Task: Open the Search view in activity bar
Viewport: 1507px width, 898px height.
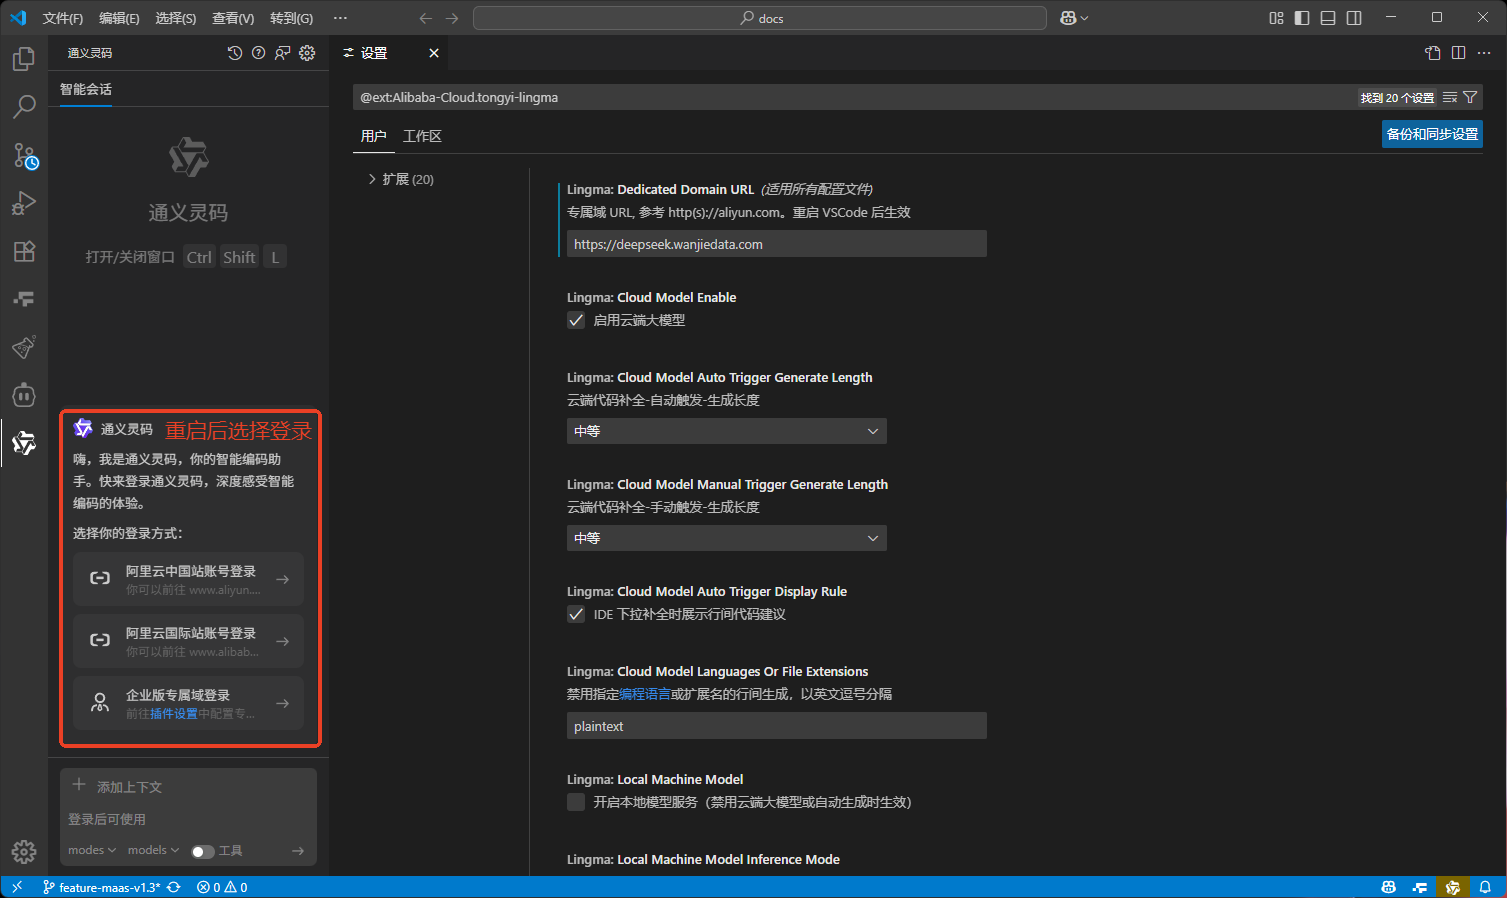Action: click(24, 106)
